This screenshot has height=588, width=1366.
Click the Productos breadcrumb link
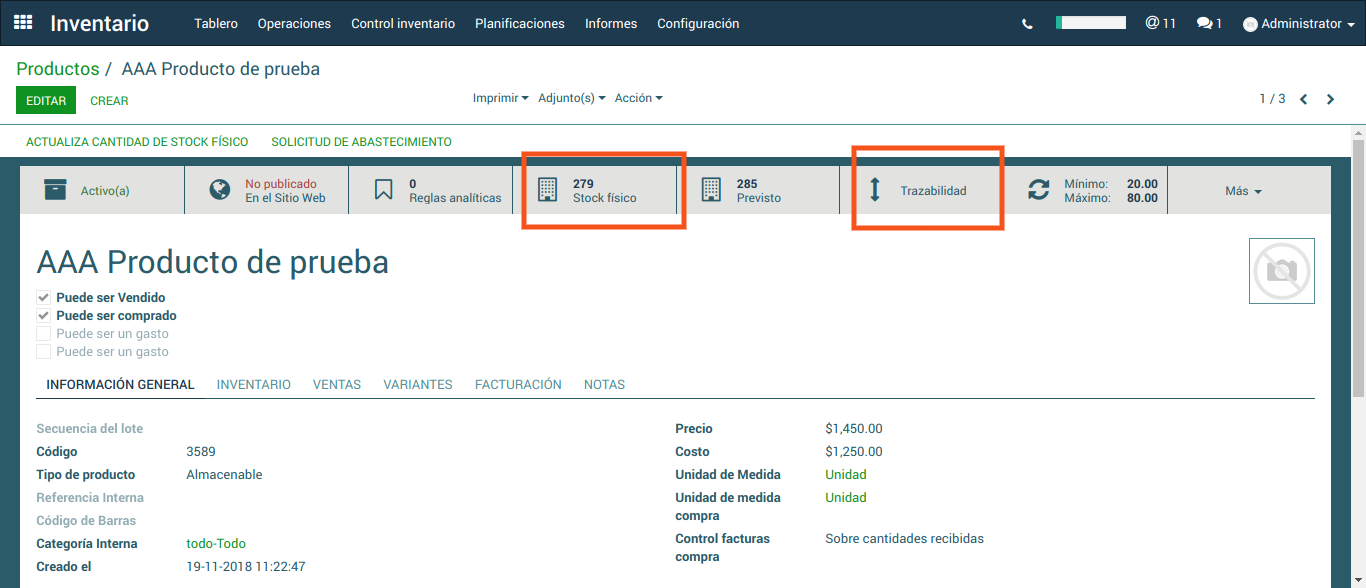coord(58,69)
